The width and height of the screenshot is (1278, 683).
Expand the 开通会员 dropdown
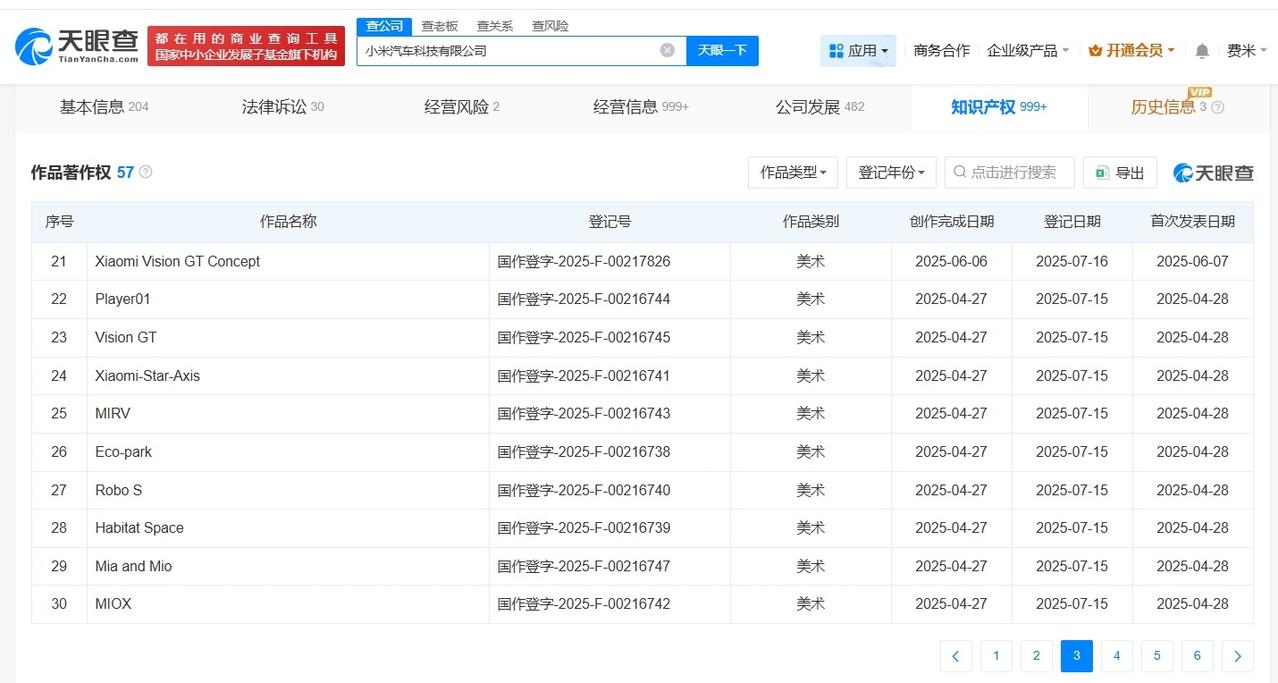[x=1131, y=49]
